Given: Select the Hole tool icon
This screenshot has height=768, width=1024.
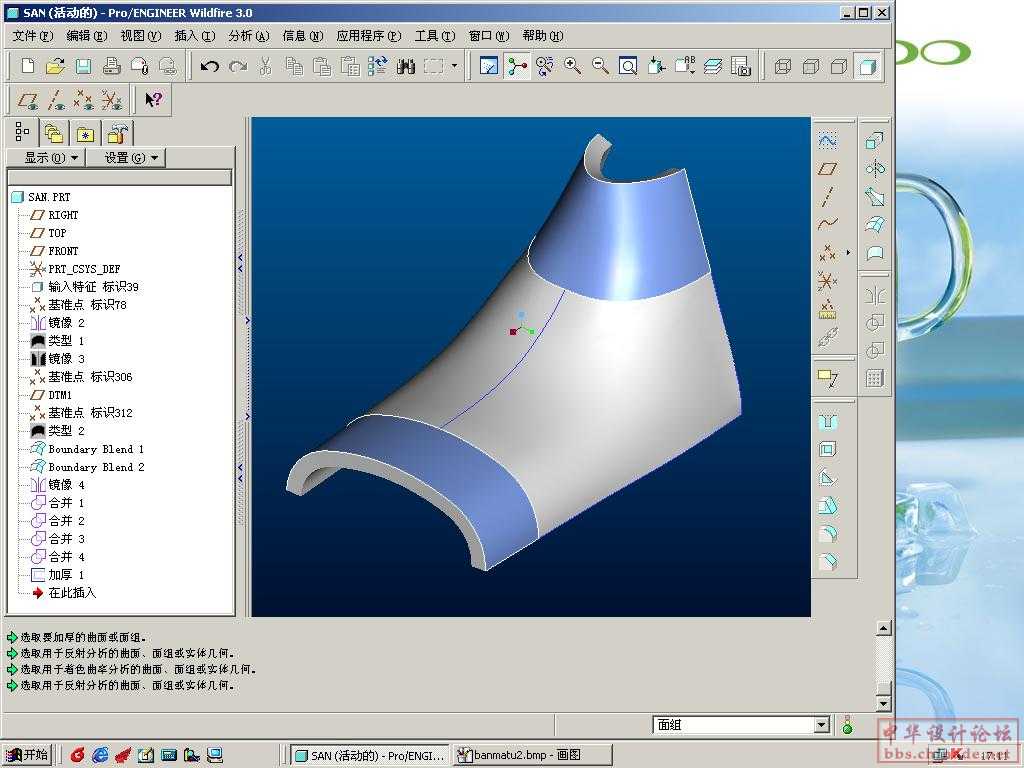Looking at the screenshot, I should [827, 421].
